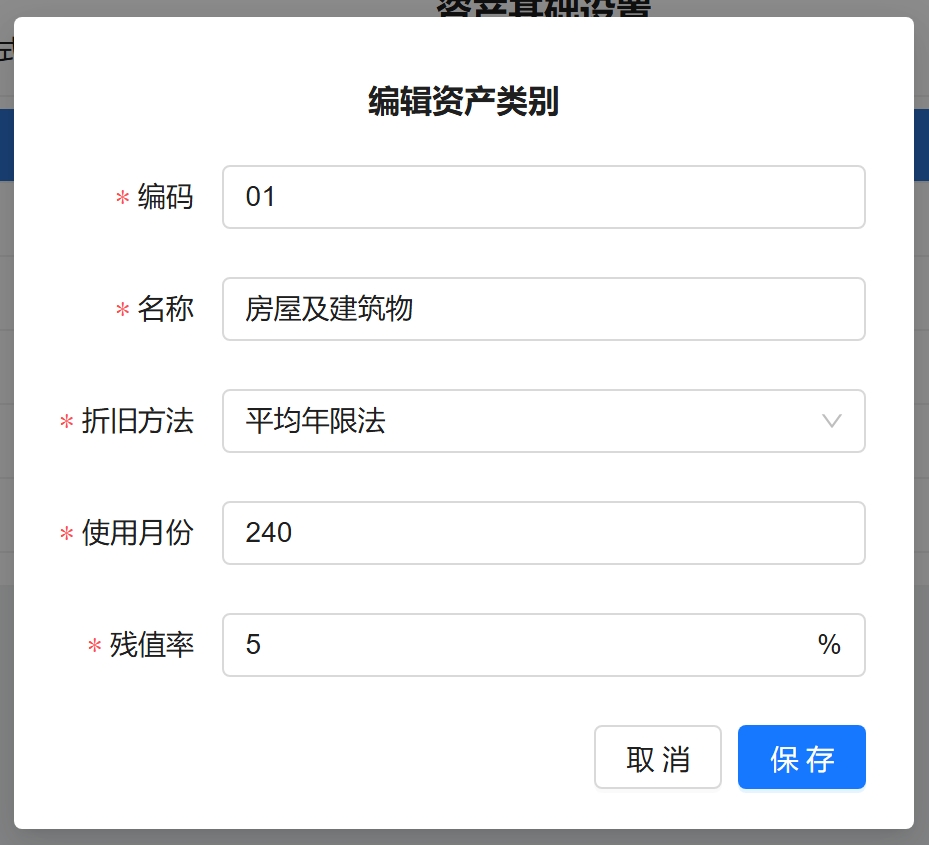Click the red asterisk beside 编码

tap(123, 199)
